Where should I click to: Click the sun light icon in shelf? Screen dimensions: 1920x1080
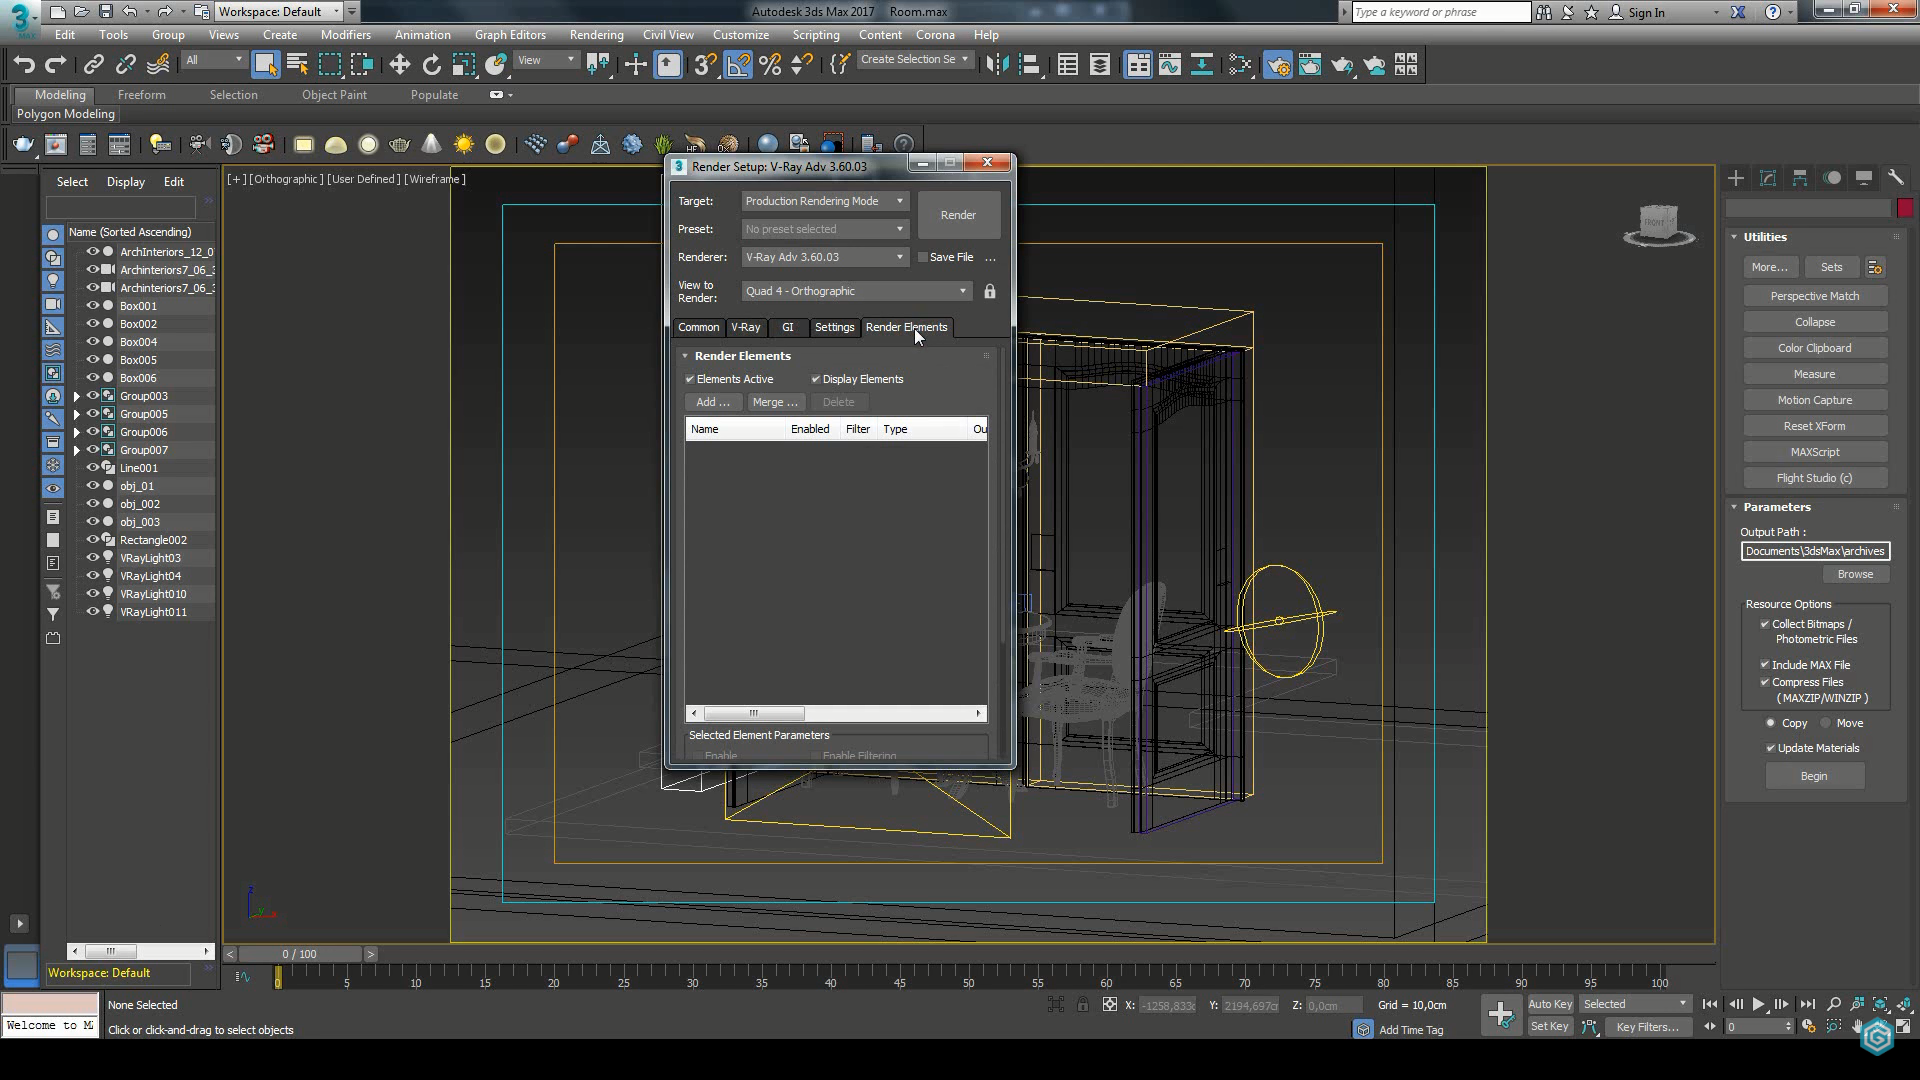click(463, 145)
